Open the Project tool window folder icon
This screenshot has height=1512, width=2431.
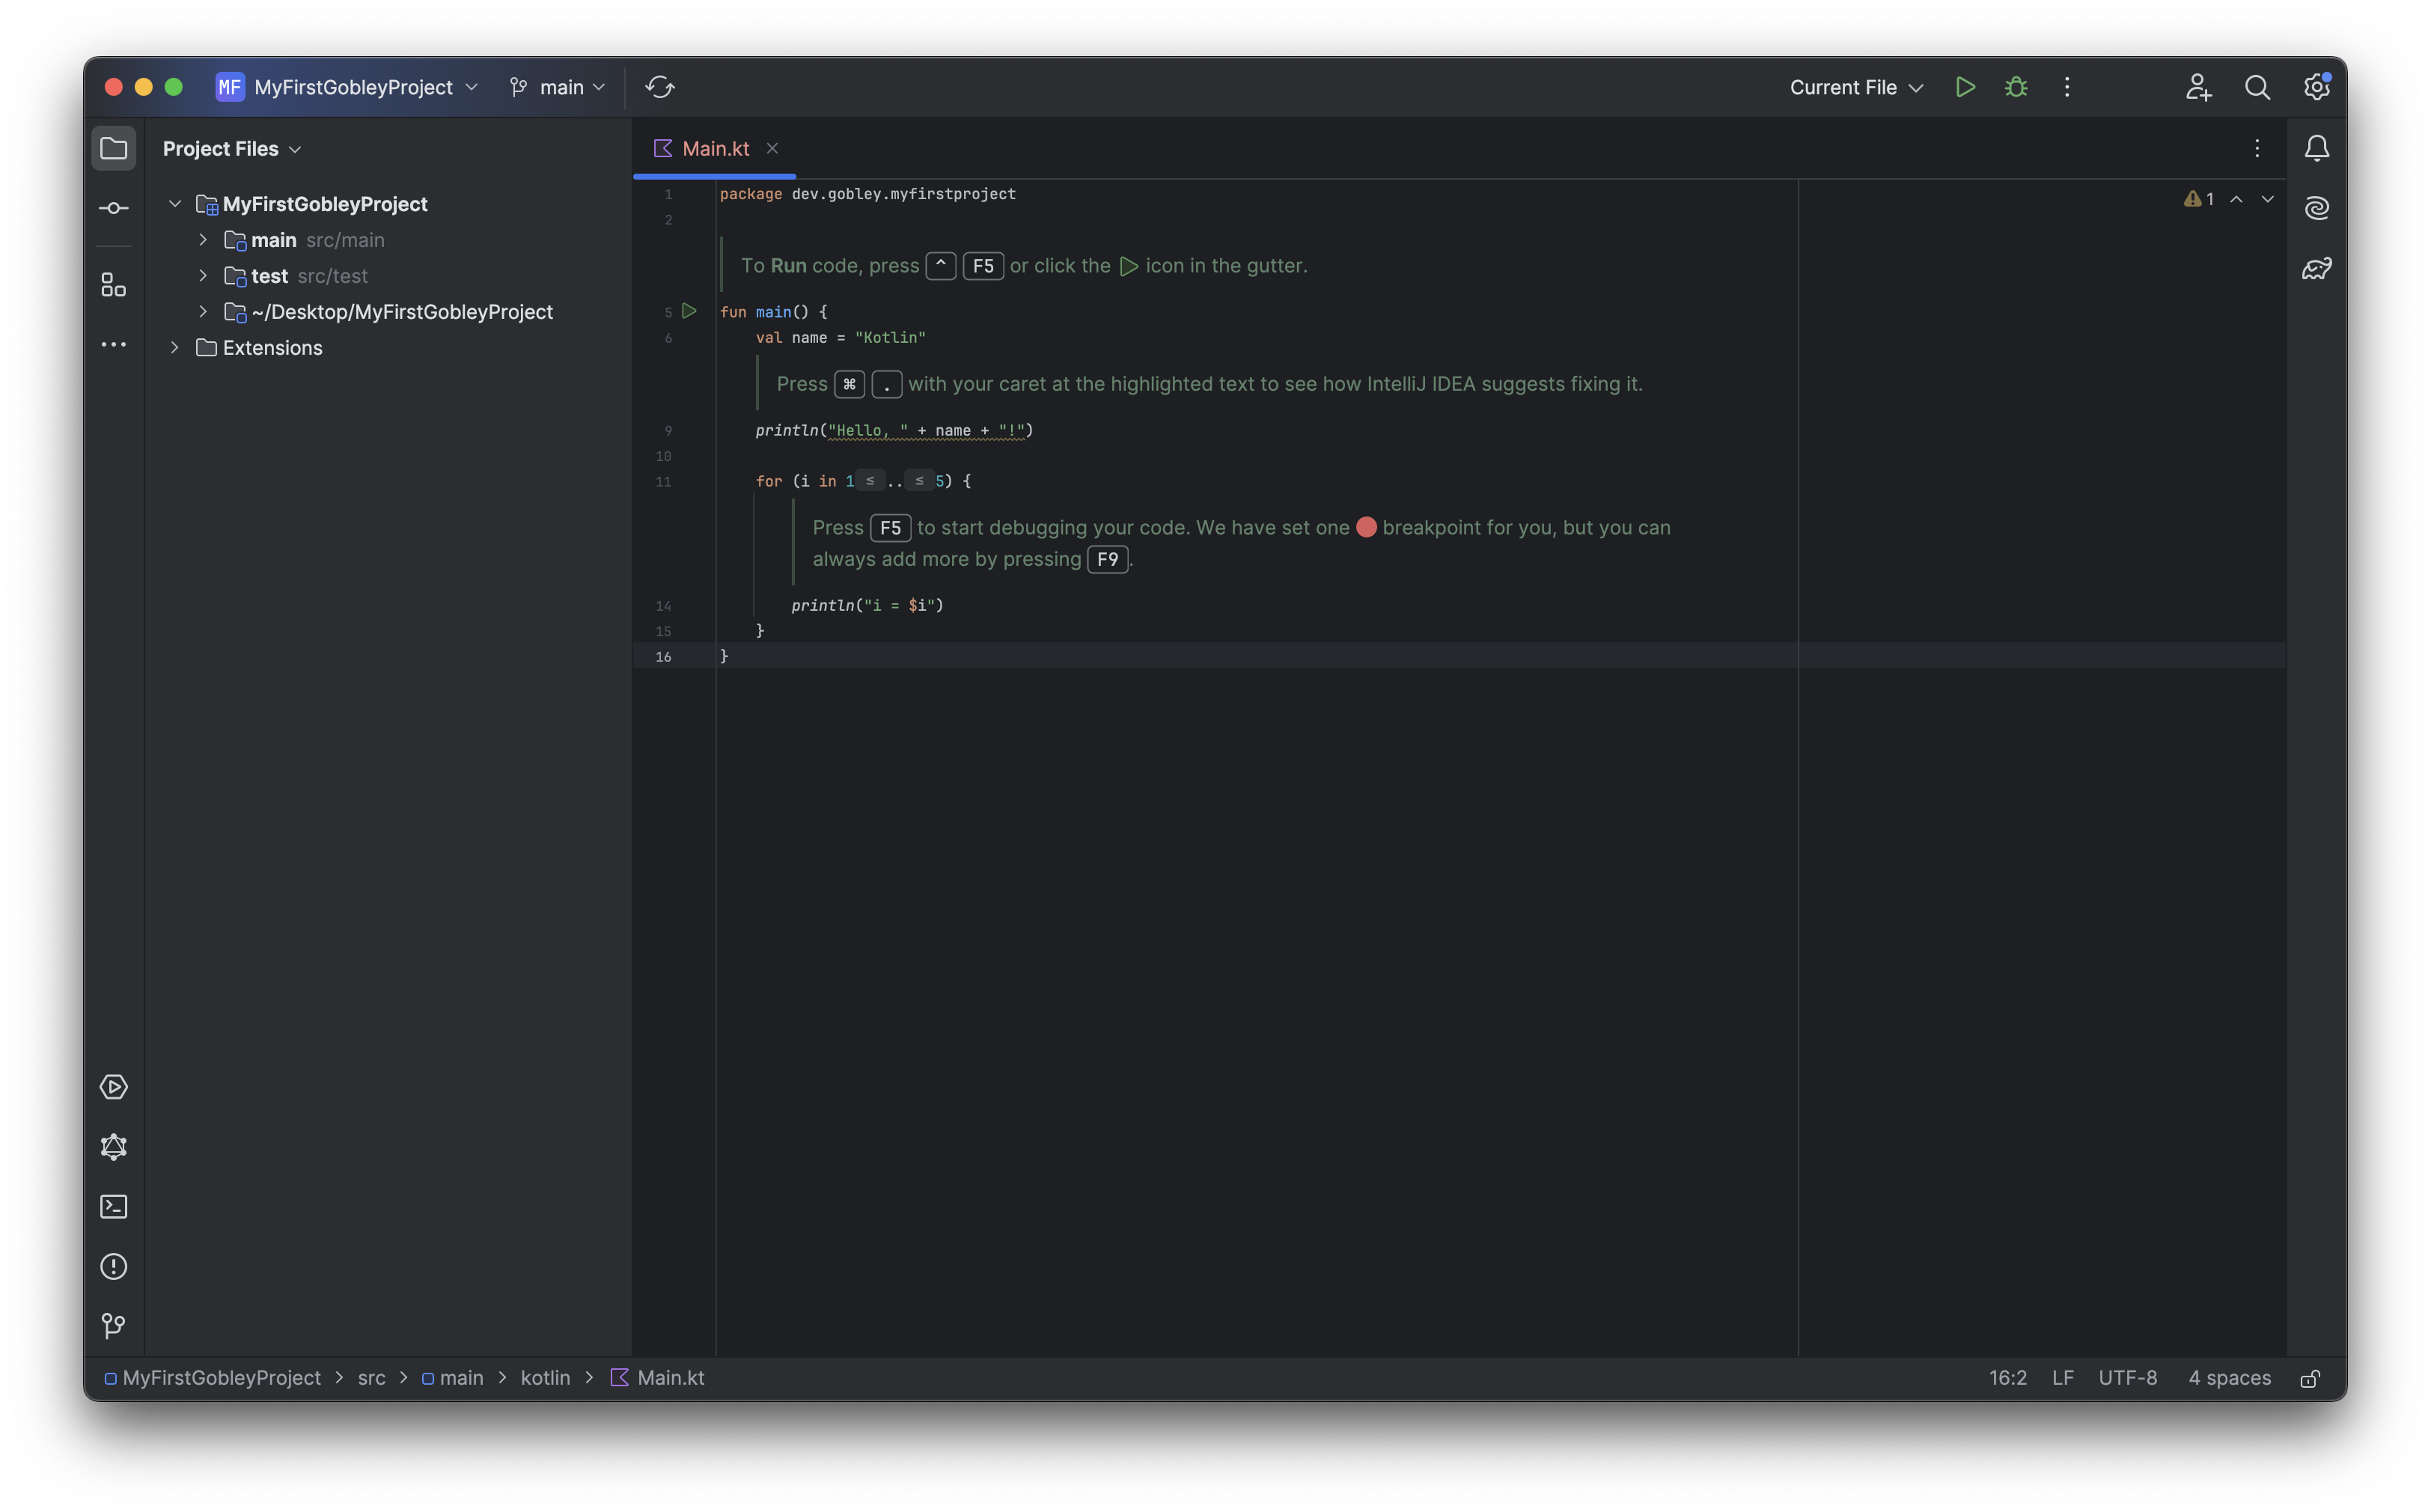[114, 148]
